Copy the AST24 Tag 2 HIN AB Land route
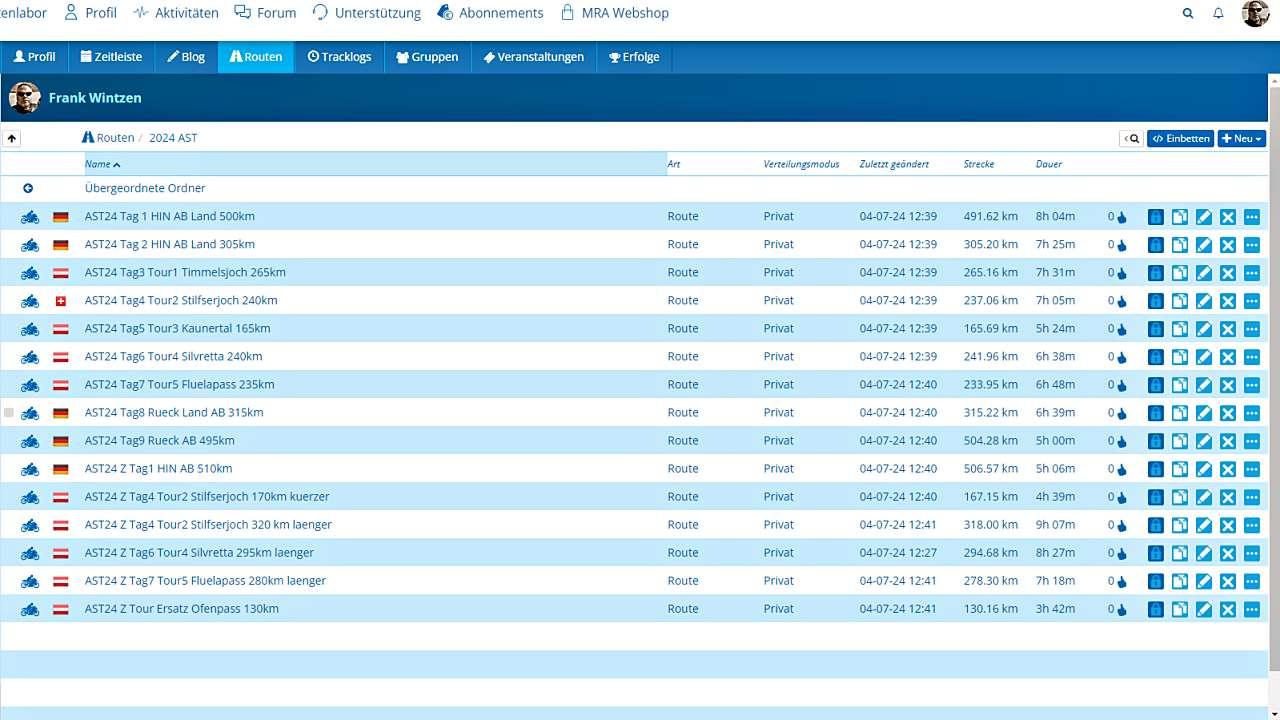This screenshot has width=1280, height=720. pyautogui.click(x=1180, y=245)
